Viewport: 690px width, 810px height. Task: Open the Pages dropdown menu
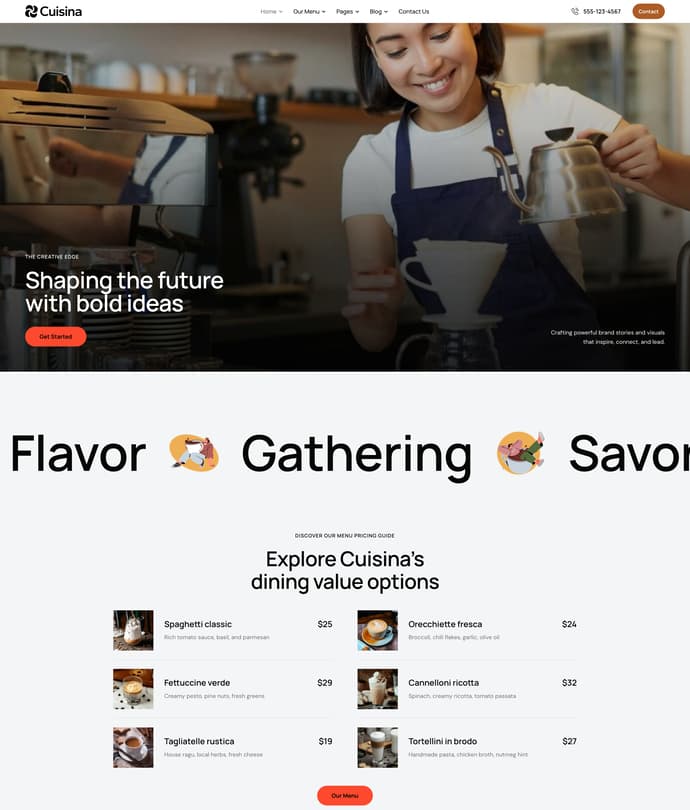347,11
